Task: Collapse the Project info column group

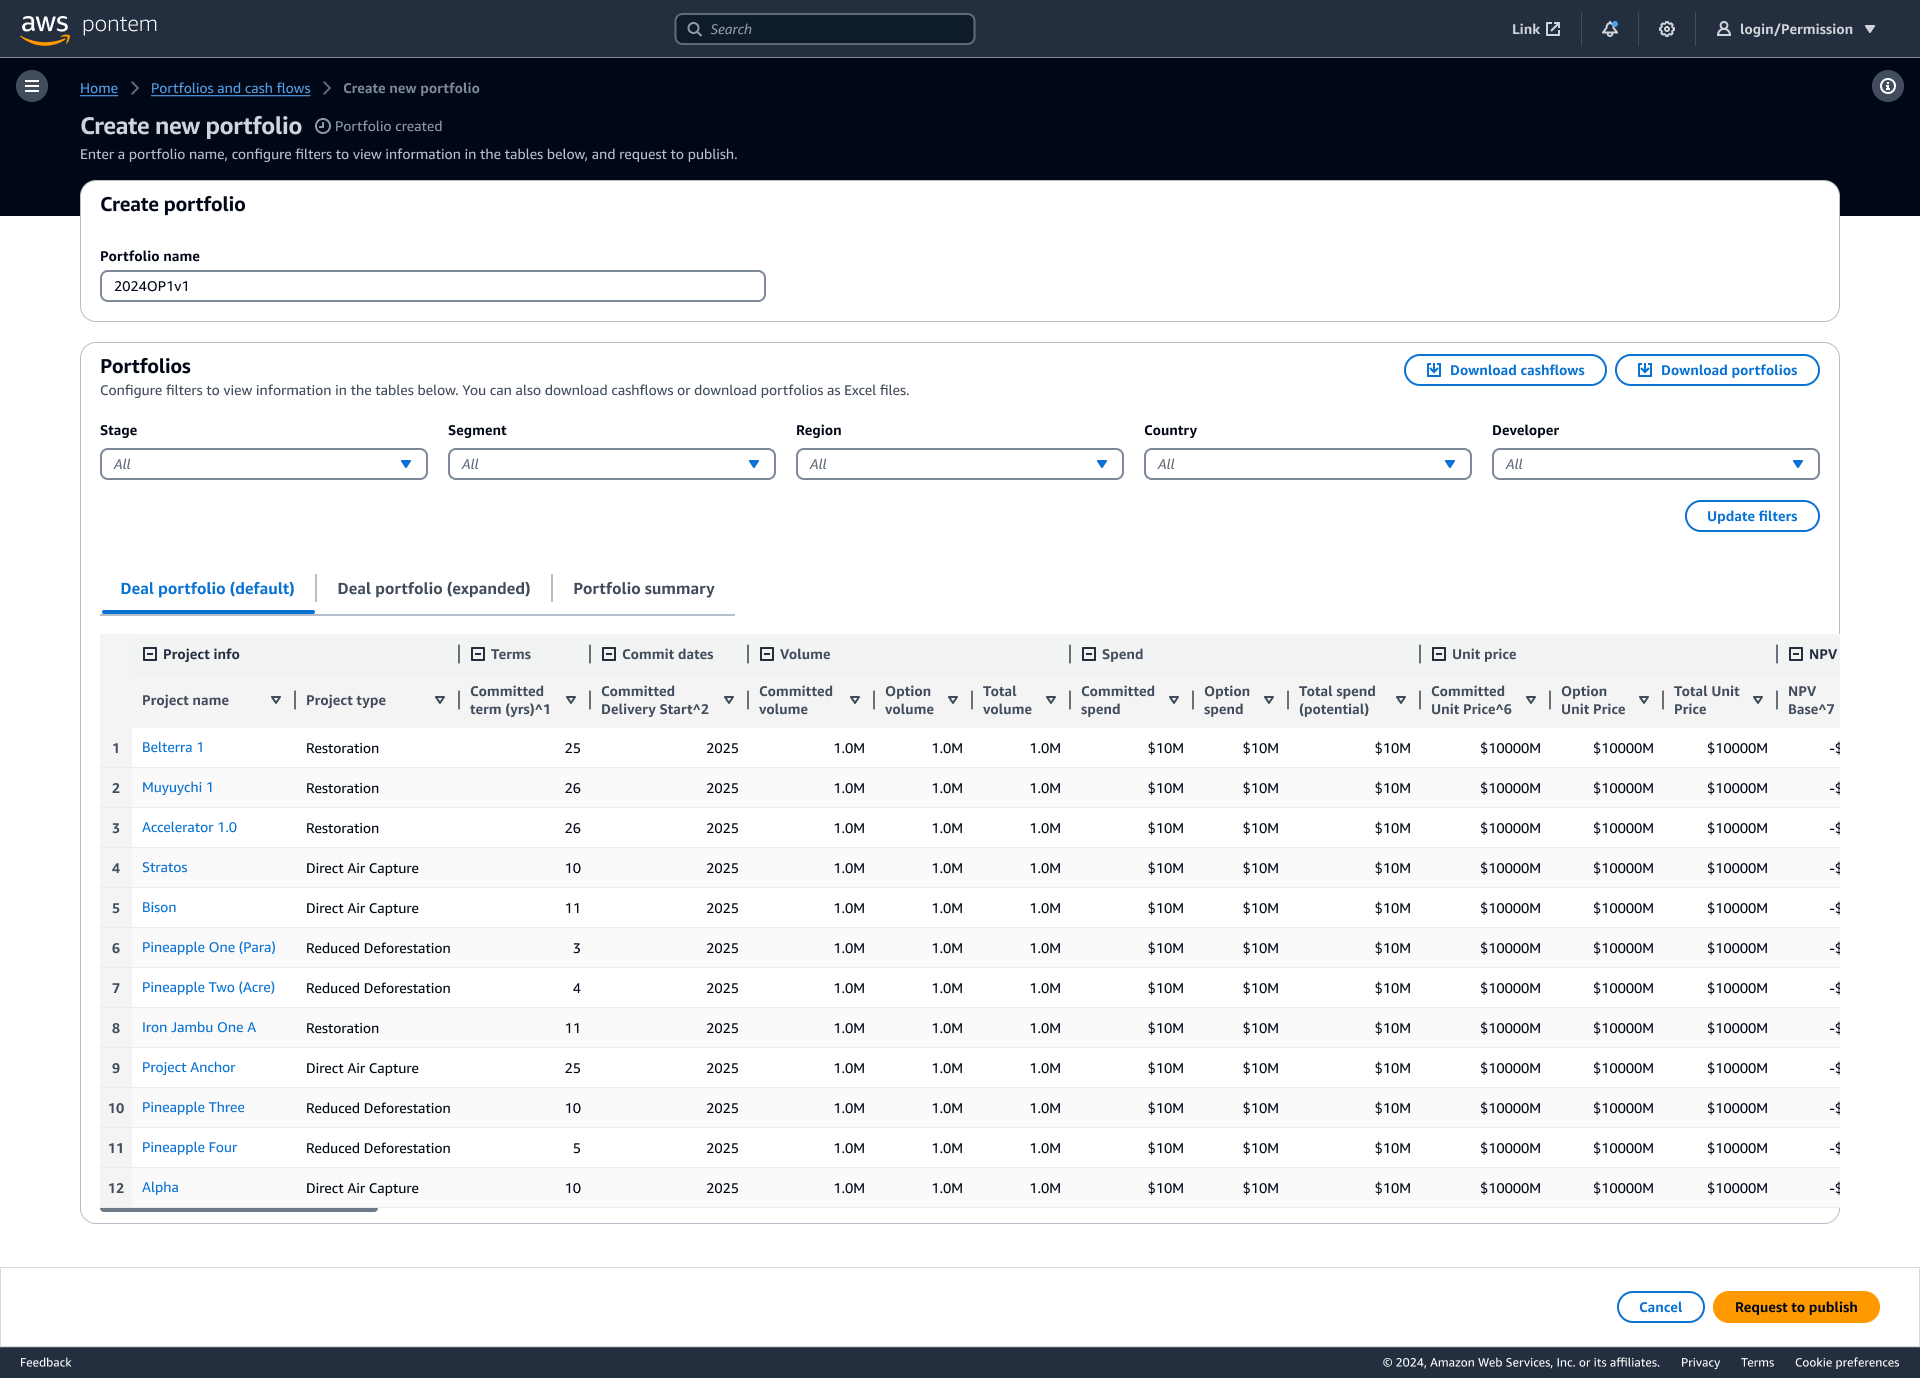Action: [150, 654]
